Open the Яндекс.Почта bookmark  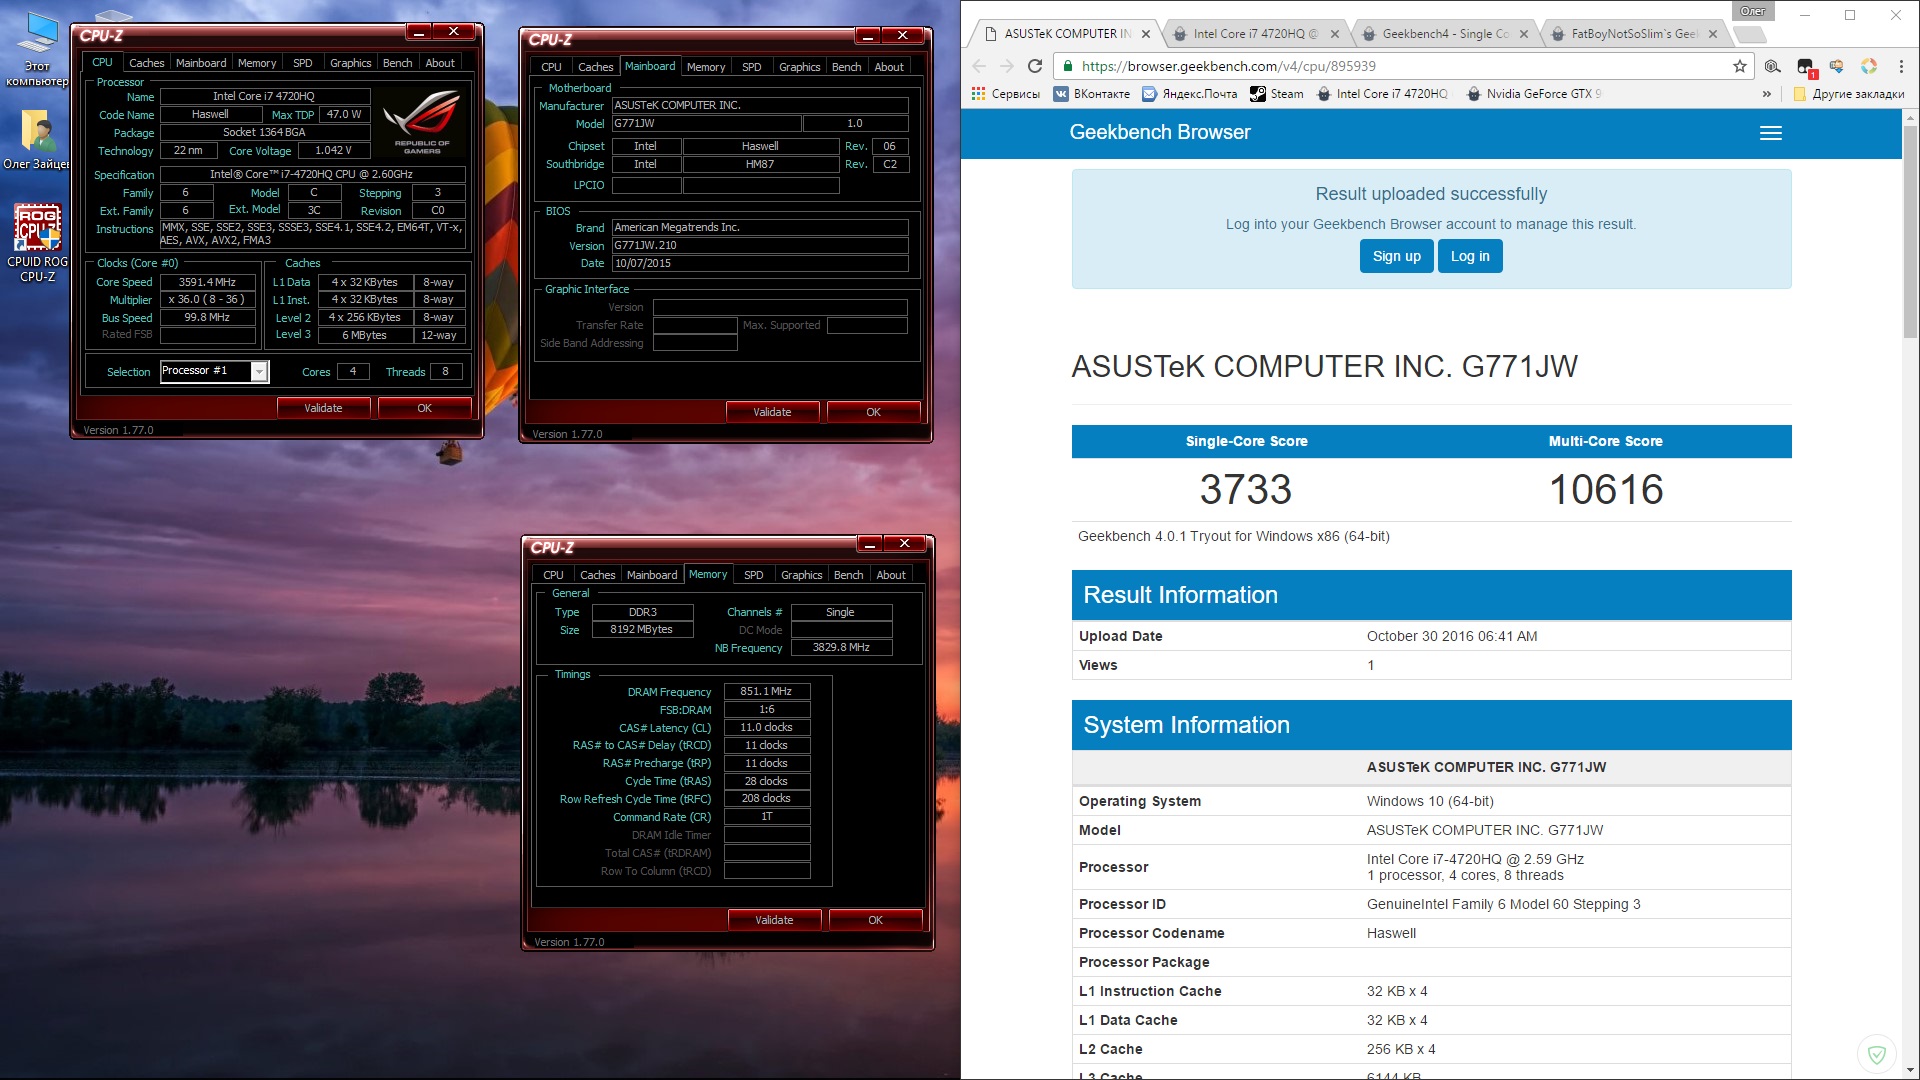tap(1190, 94)
